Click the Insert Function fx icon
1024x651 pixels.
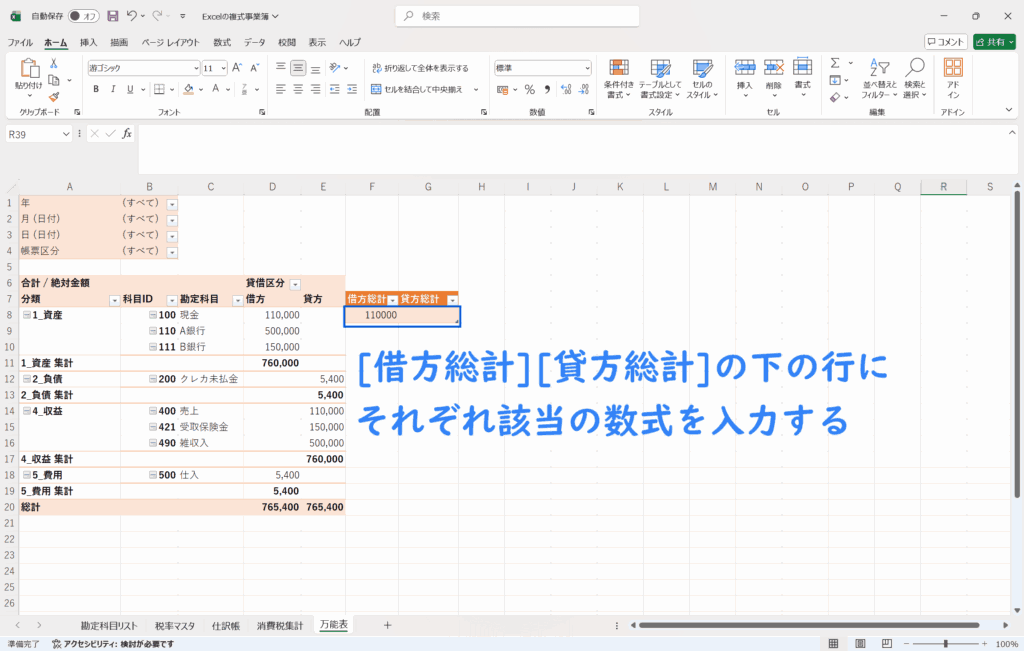pyautogui.click(x=127, y=133)
